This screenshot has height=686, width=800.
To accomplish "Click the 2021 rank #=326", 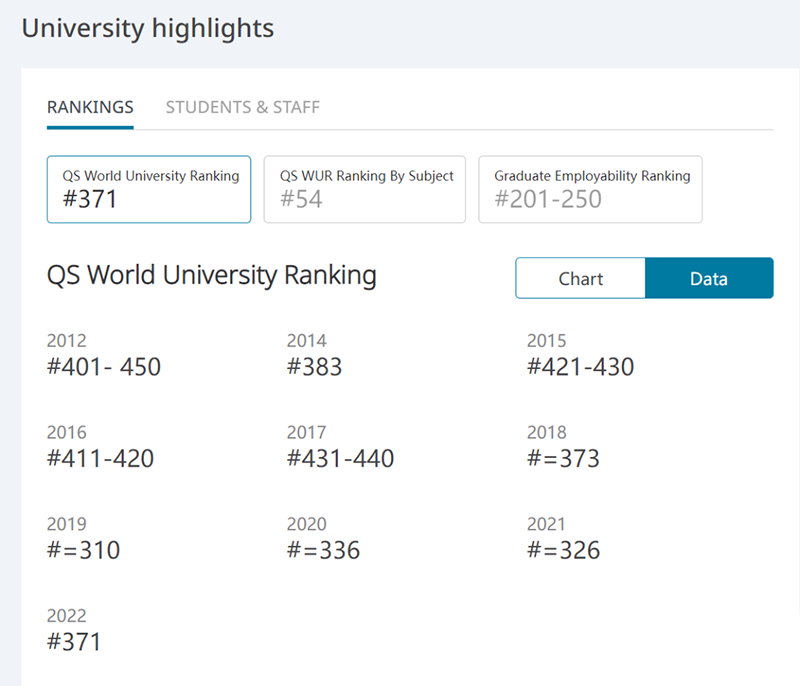I will [563, 550].
